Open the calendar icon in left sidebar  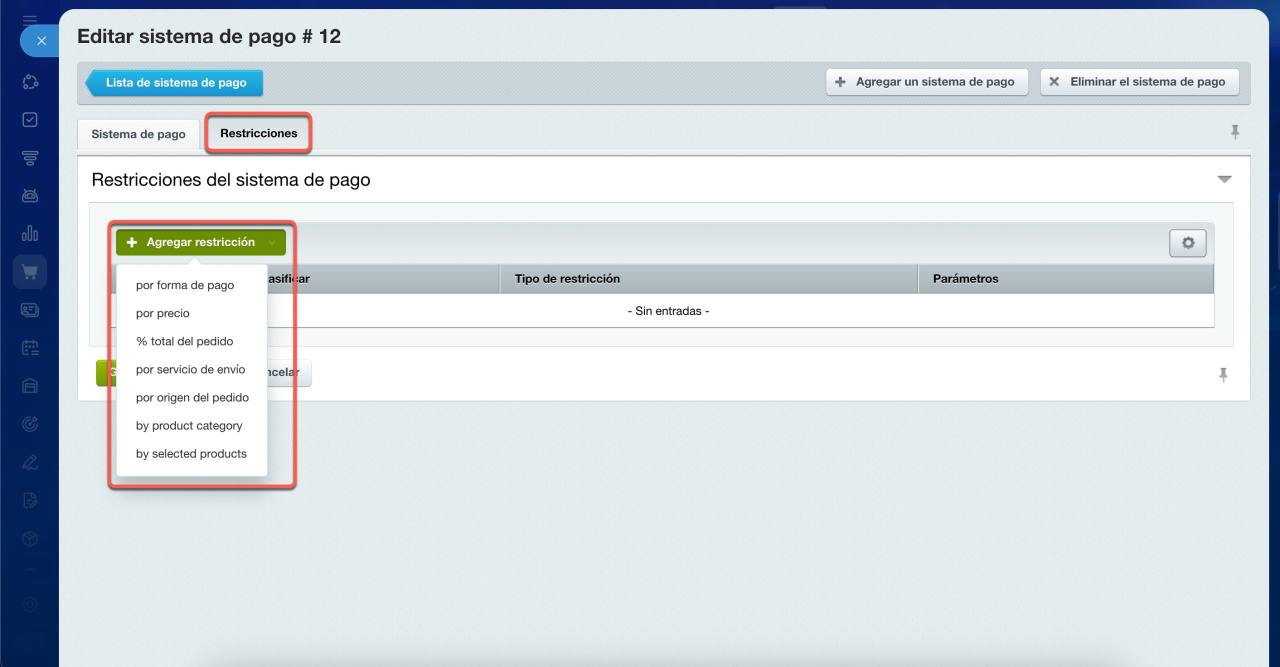click(30, 348)
